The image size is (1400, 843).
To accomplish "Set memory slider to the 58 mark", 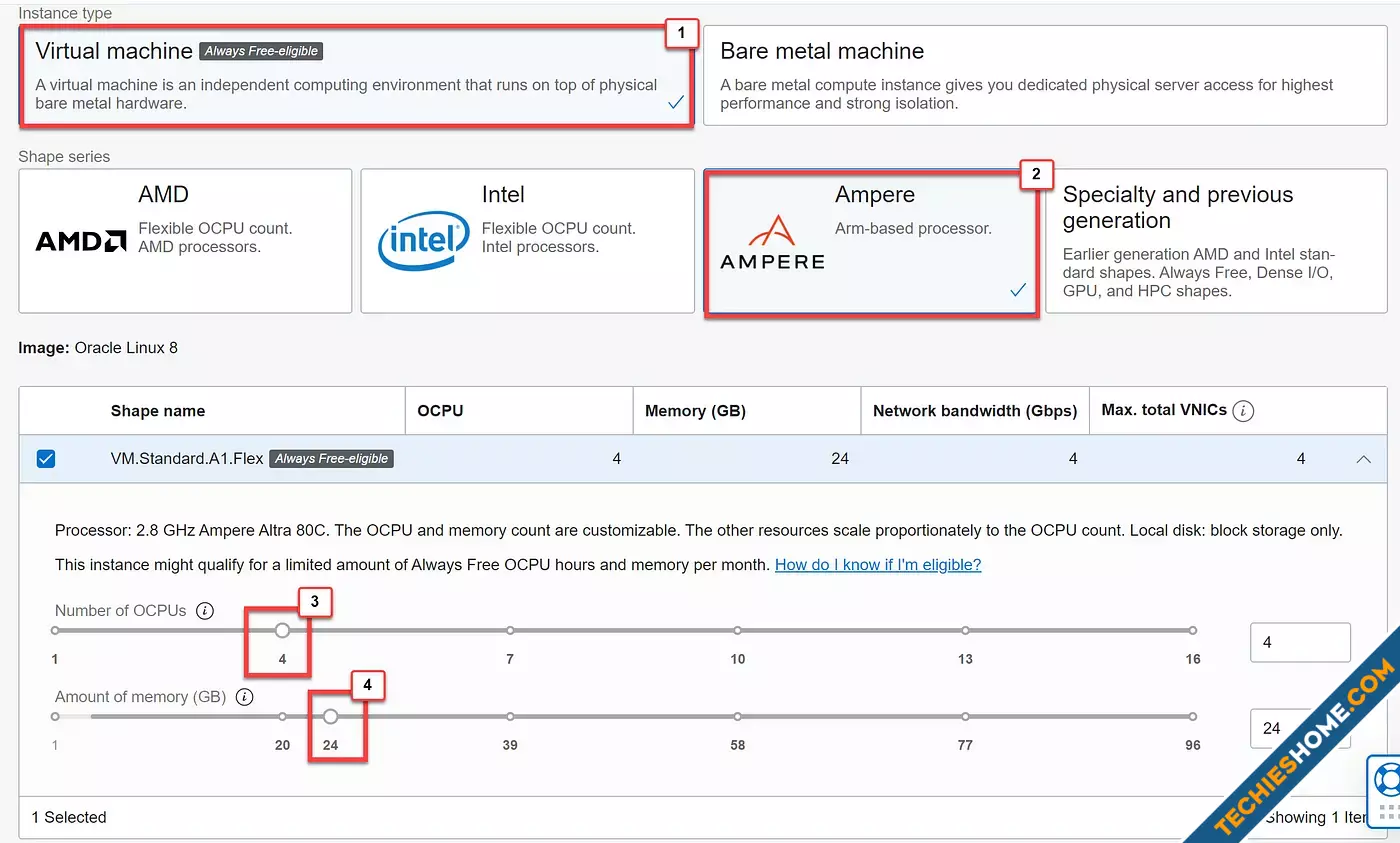I will coord(737,716).
